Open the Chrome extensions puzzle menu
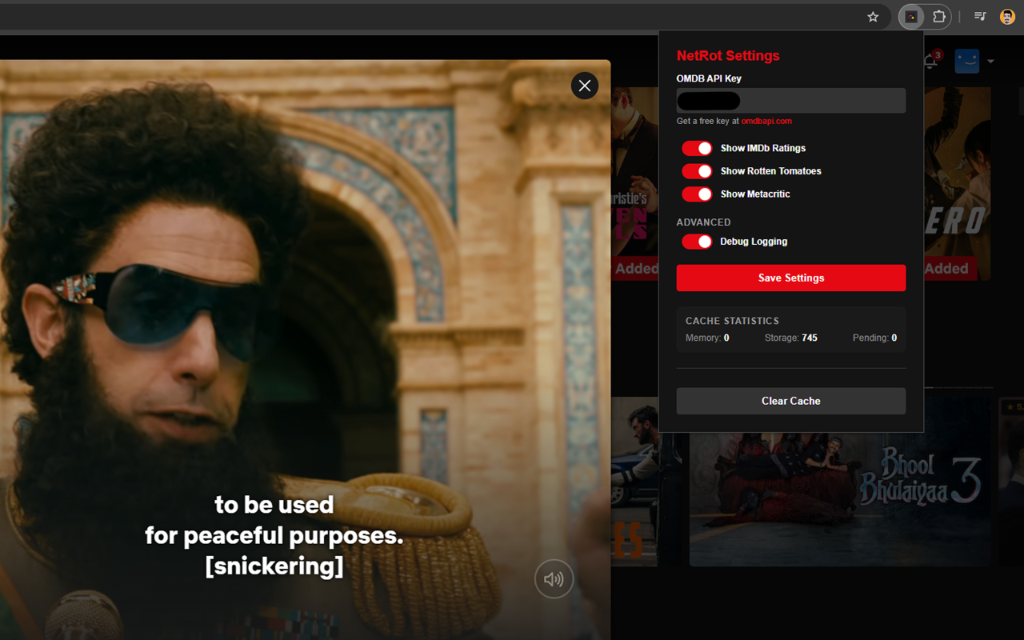Image resolution: width=1024 pixels, height=640 pixels. coord(939,16)
